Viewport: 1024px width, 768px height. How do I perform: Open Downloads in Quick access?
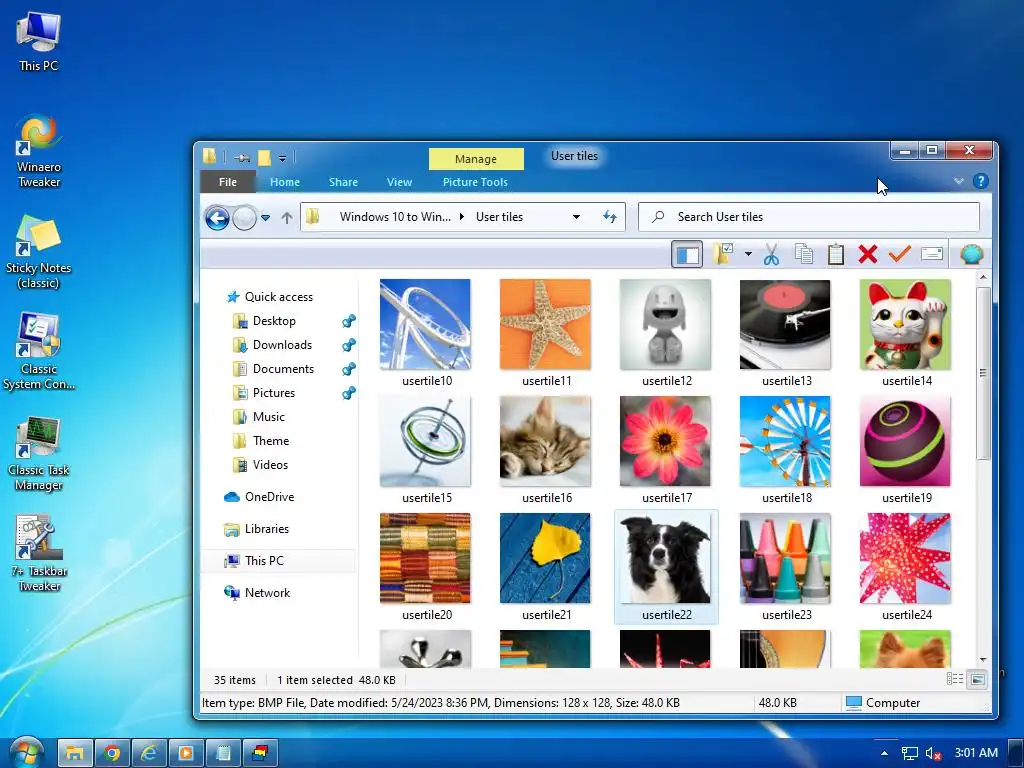282,345
